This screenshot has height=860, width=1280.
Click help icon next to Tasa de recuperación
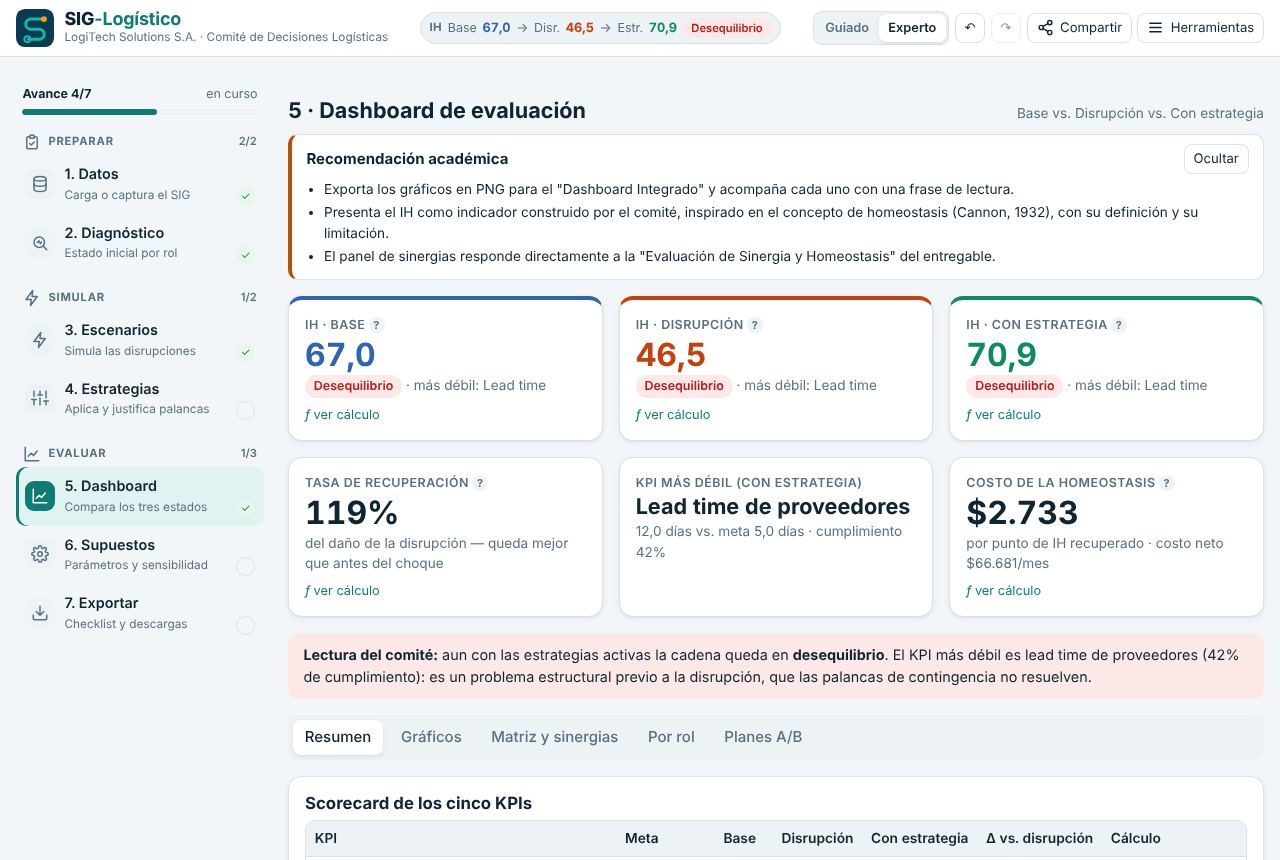point(480,483)
